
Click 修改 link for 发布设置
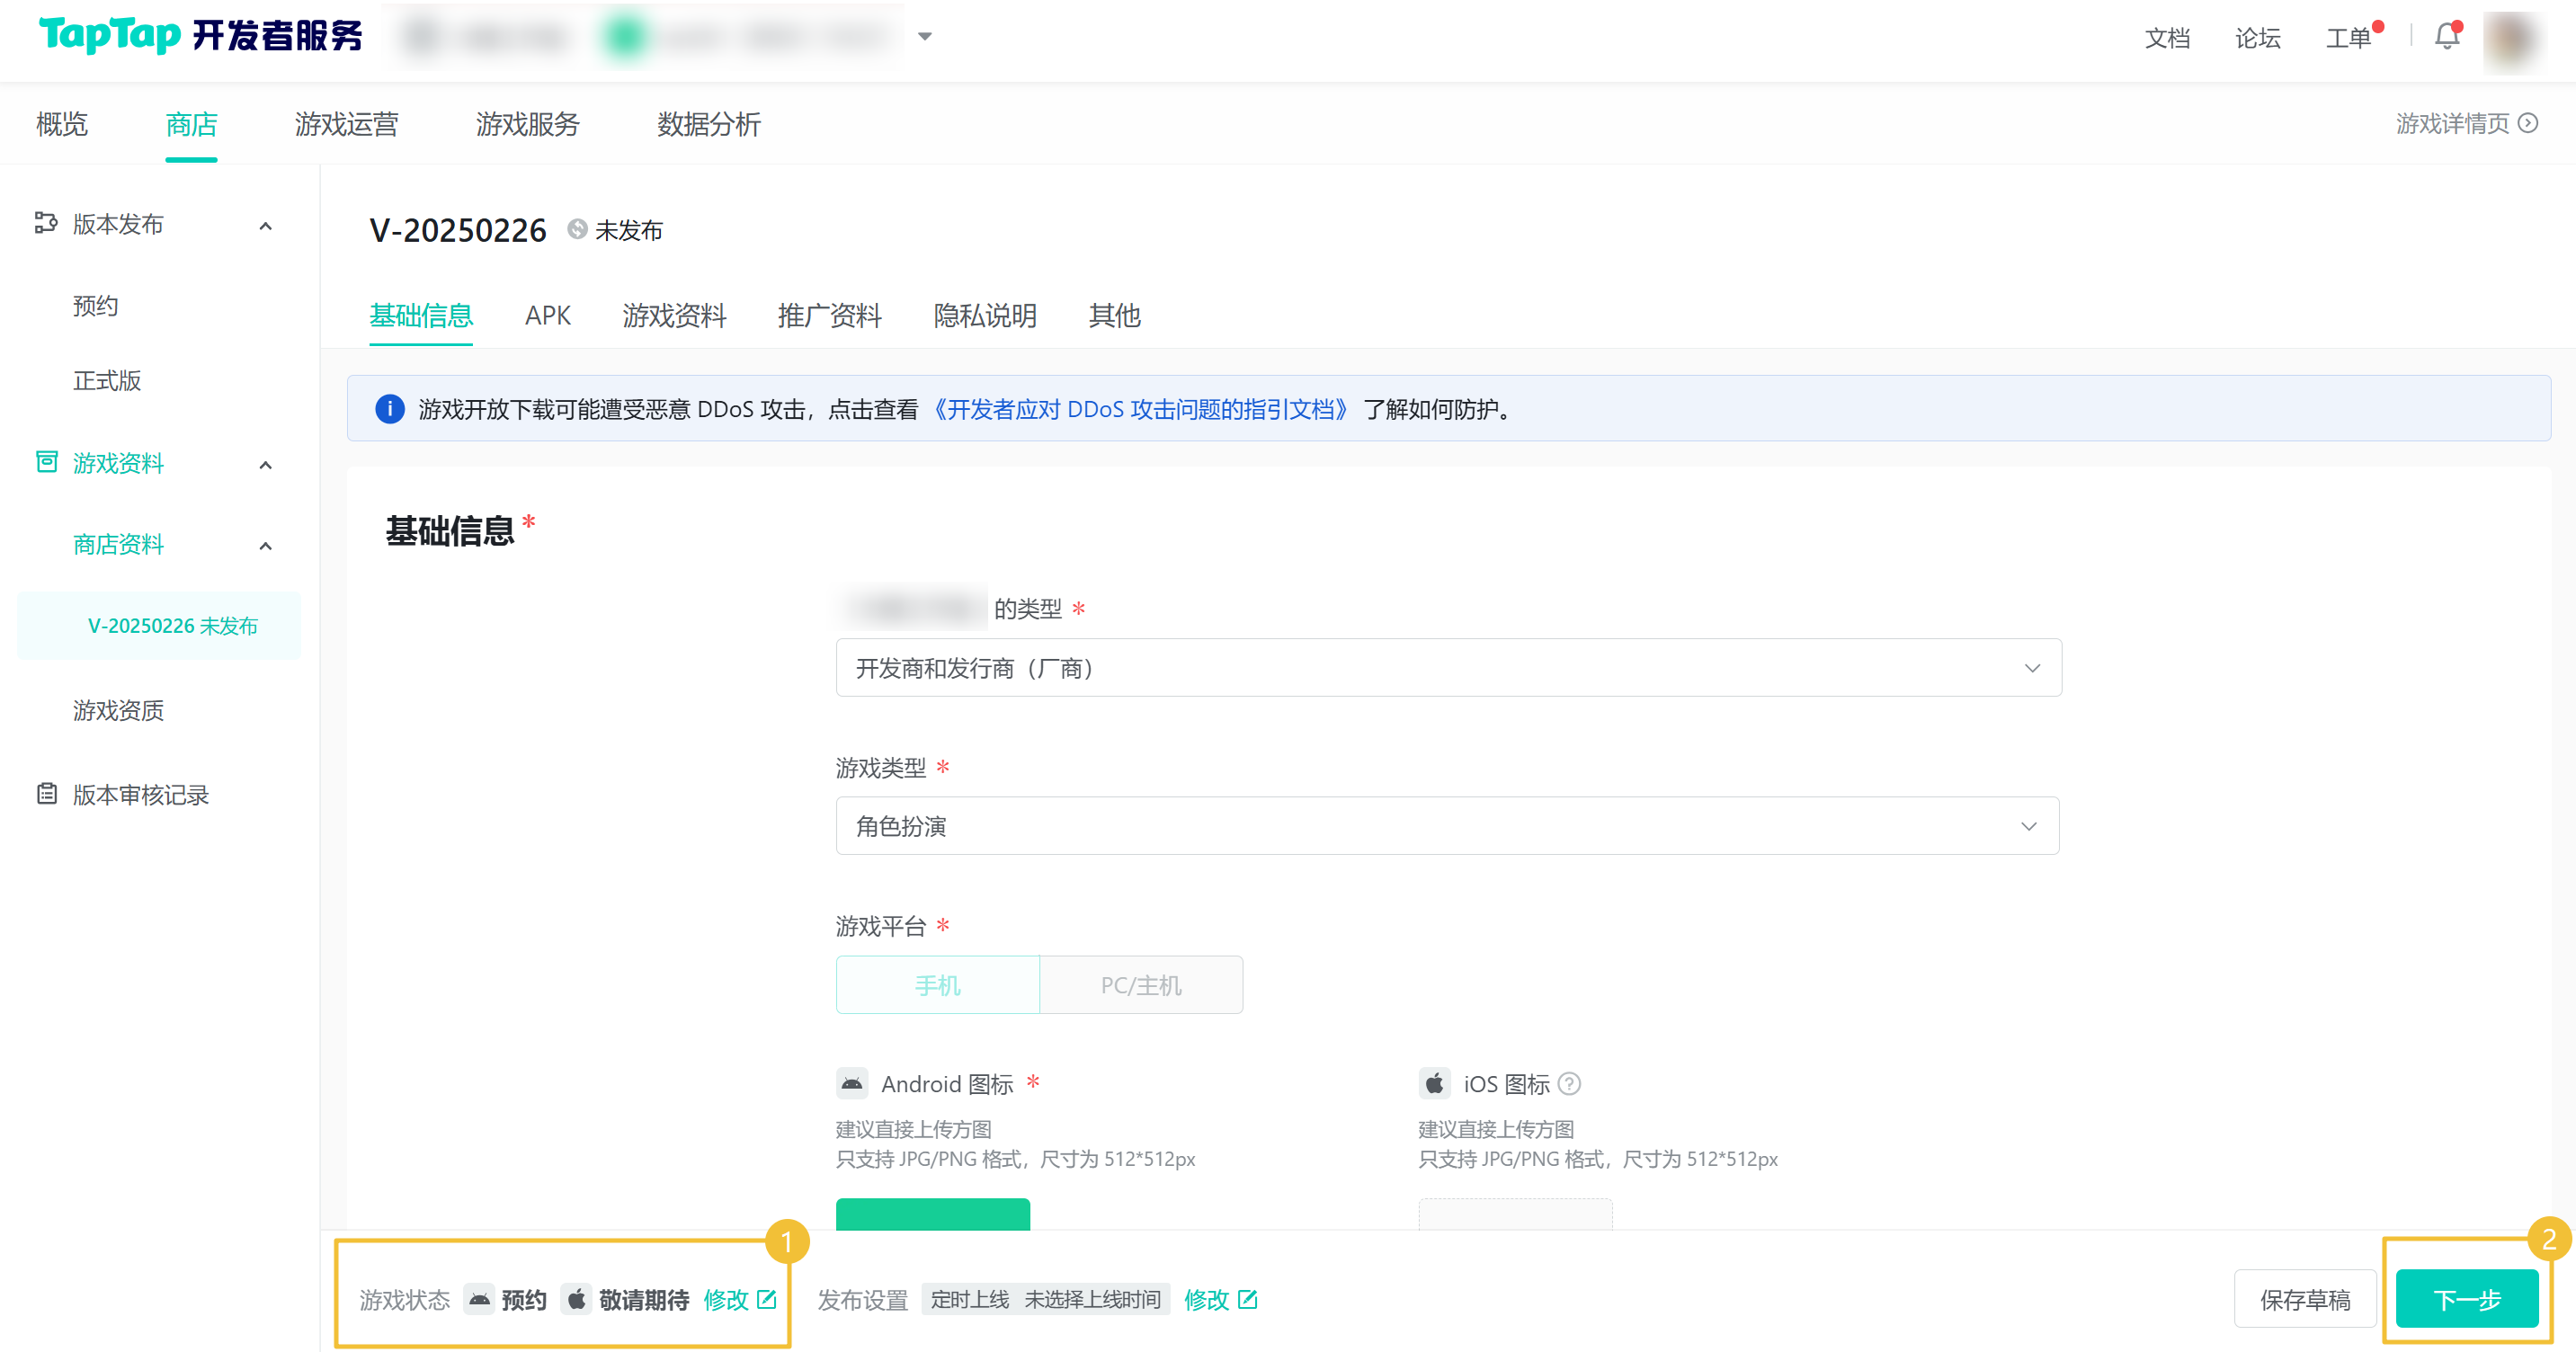click(x=1206, y=1299)
